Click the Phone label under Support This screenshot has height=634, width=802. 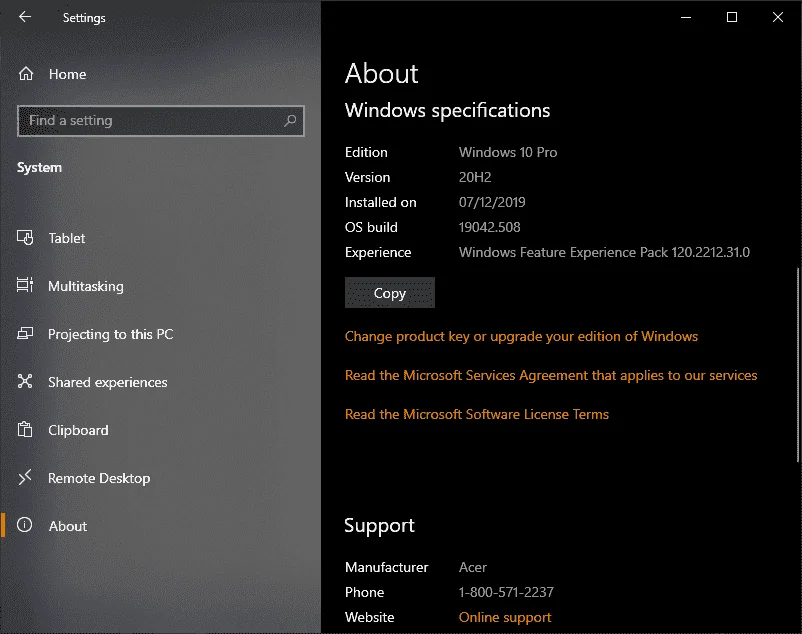365,593
